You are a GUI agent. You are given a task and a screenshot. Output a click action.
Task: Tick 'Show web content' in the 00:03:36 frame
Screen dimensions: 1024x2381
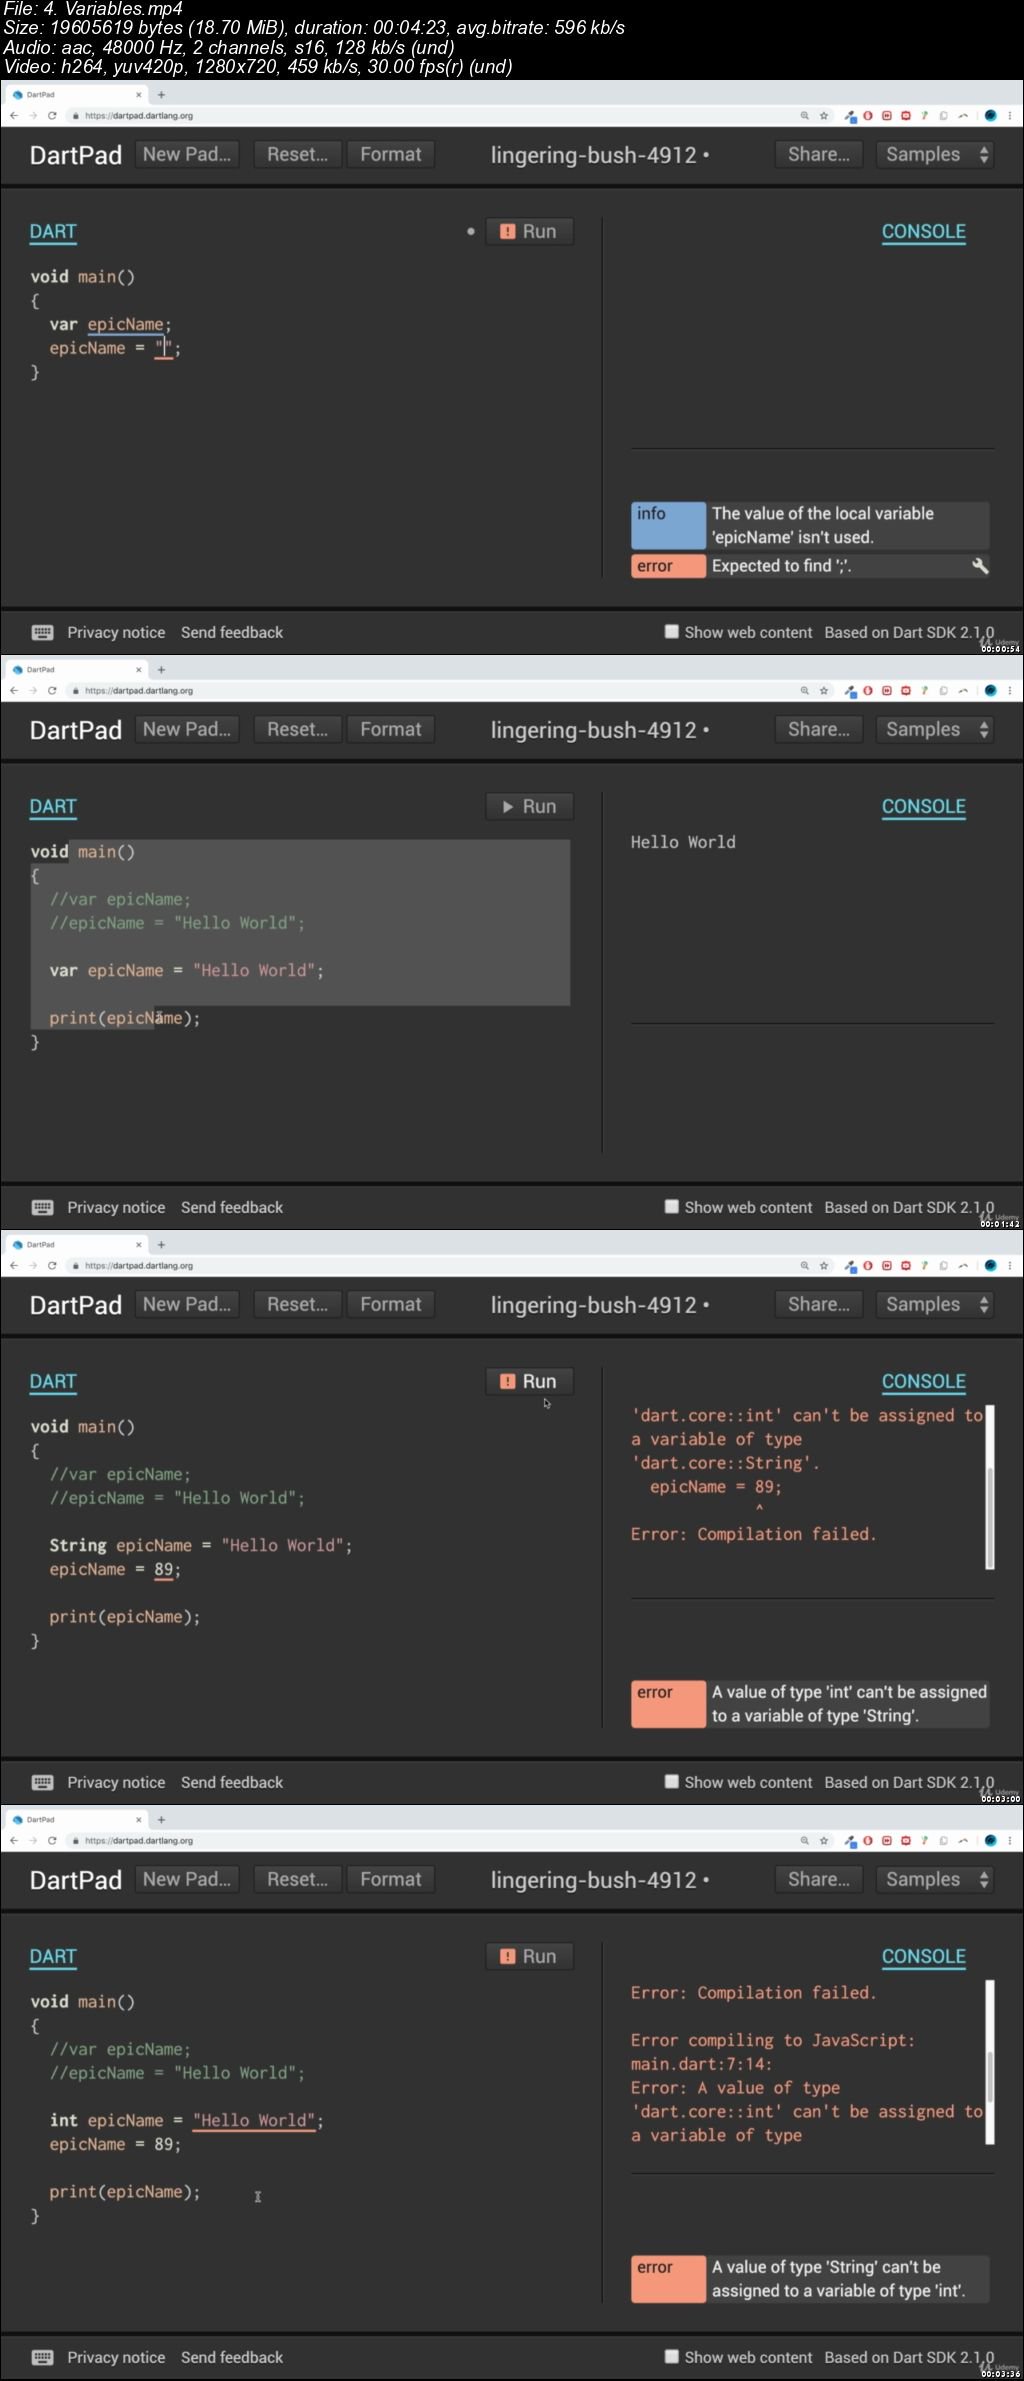[672, 2357]
